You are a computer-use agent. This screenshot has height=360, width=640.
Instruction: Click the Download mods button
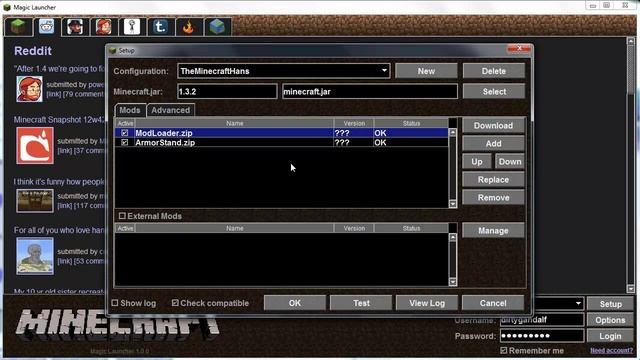click(493, 126)
